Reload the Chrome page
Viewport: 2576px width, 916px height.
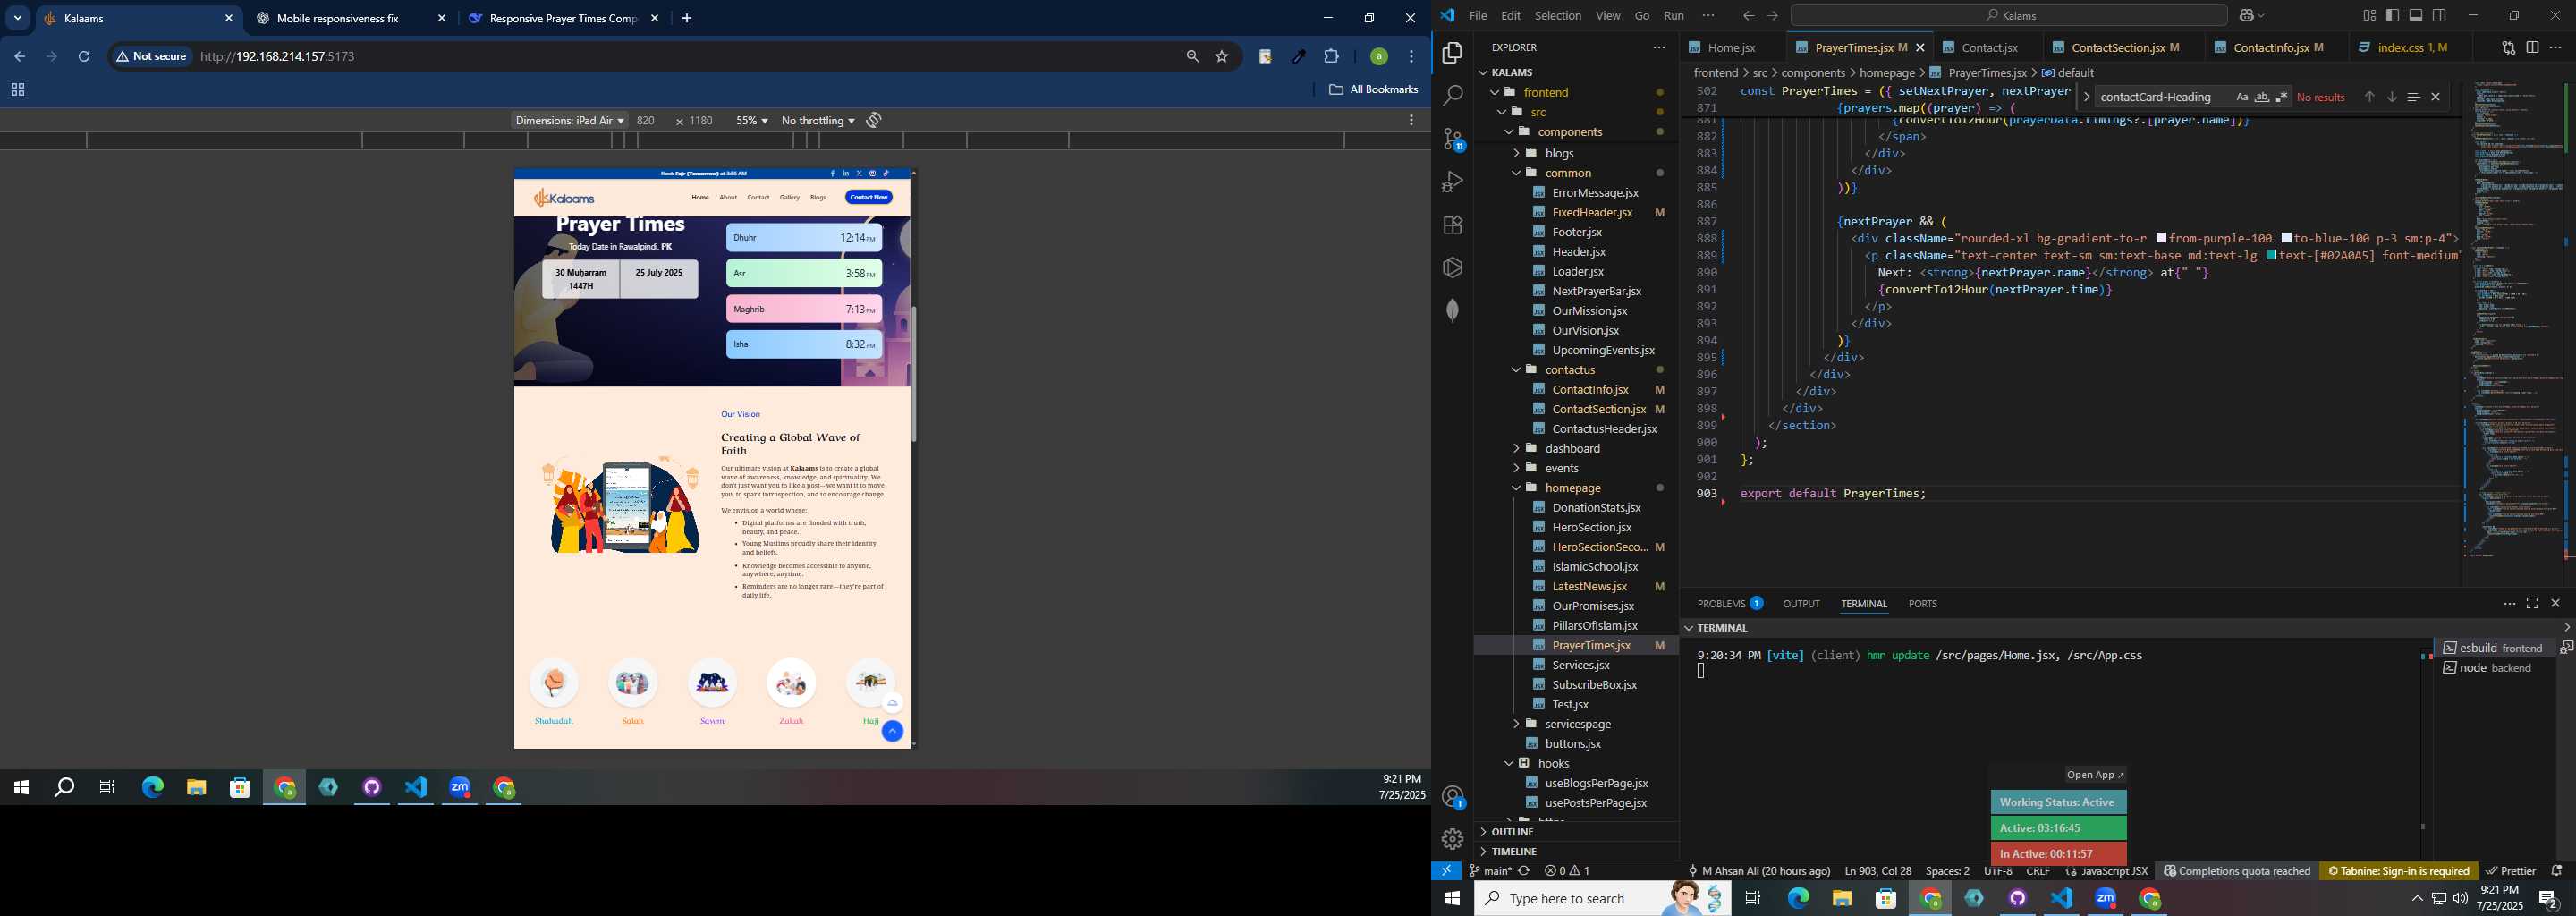[84, 57]
